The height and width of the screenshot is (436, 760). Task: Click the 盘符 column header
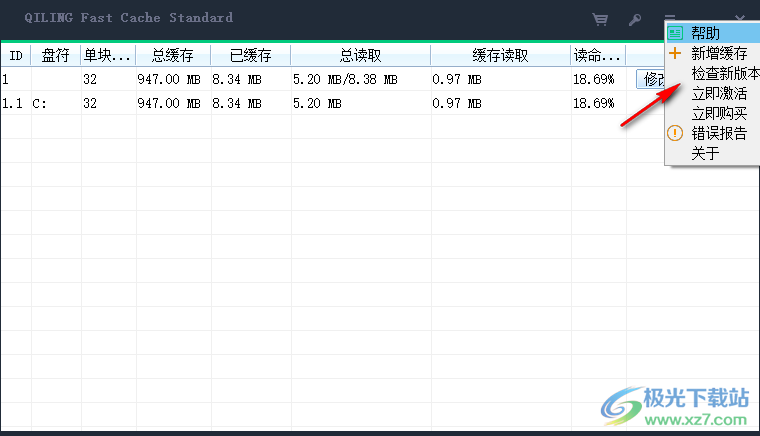(x=55, y=55)
